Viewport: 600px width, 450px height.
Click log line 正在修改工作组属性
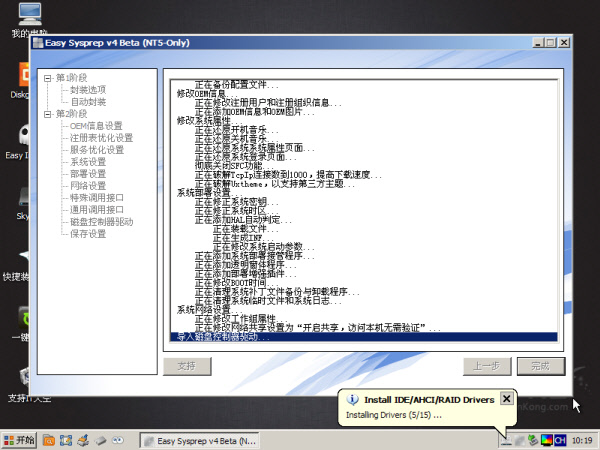(x=241, y=319)
